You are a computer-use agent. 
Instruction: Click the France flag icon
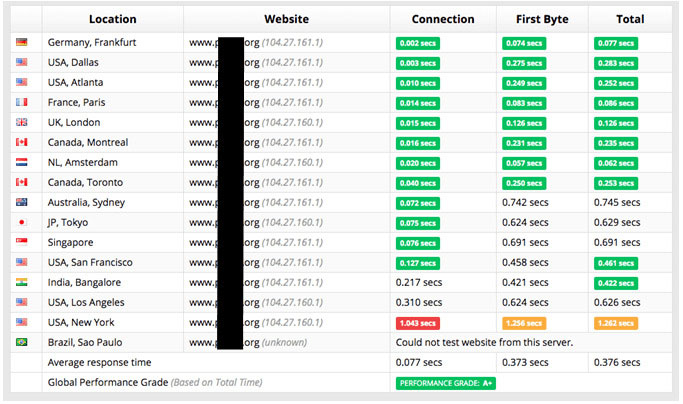tap(21, 102)
